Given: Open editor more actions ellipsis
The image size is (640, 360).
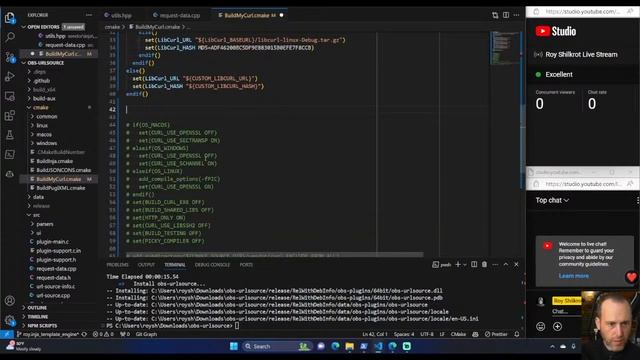Looking at the screenshot, I should click(516, 15).
